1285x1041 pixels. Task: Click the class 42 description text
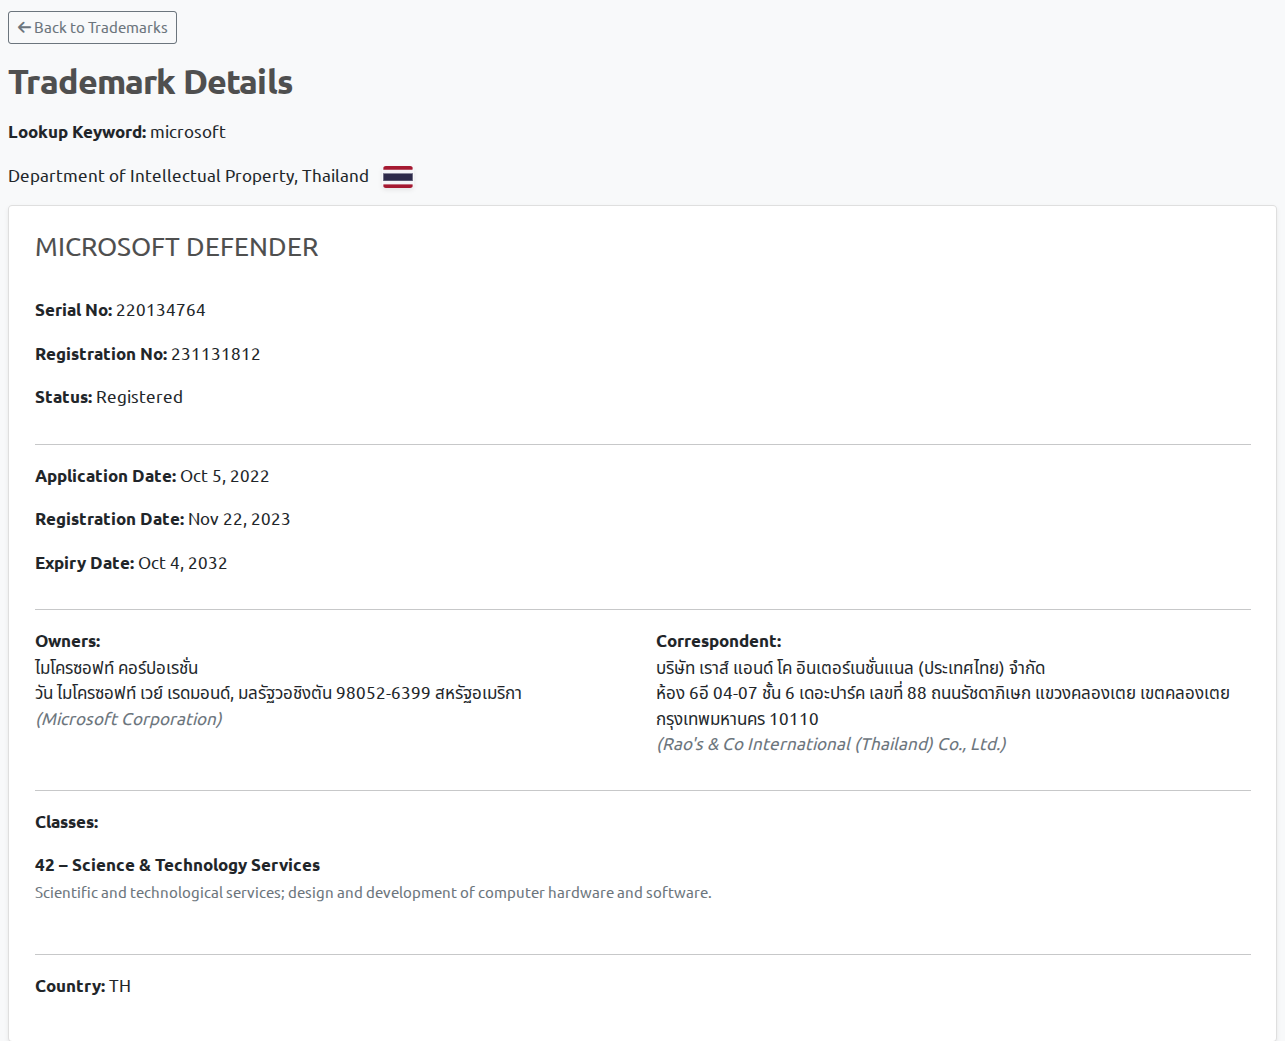tap(373, 893)
